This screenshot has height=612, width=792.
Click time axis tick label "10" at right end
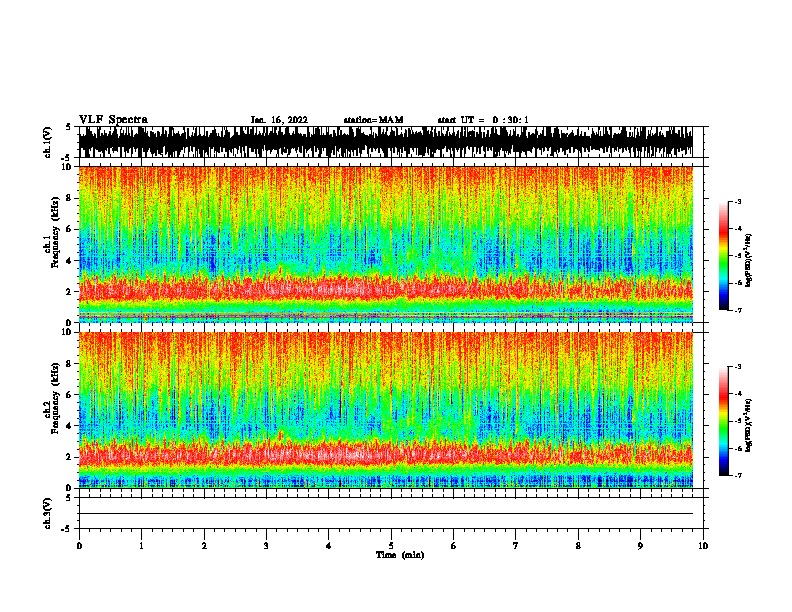703,546
